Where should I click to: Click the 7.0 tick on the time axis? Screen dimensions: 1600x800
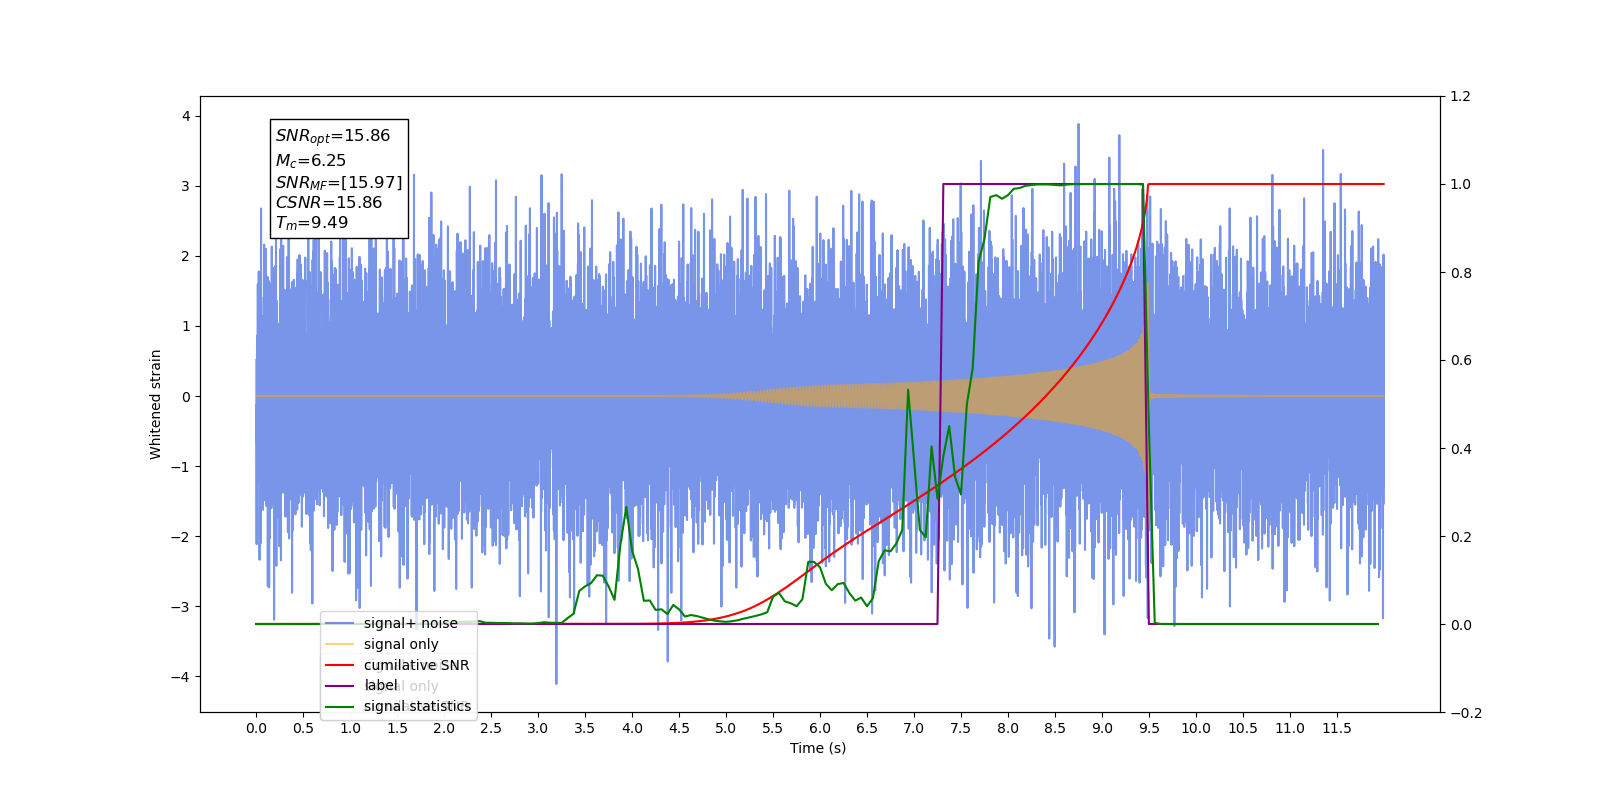tap(914, 728)
